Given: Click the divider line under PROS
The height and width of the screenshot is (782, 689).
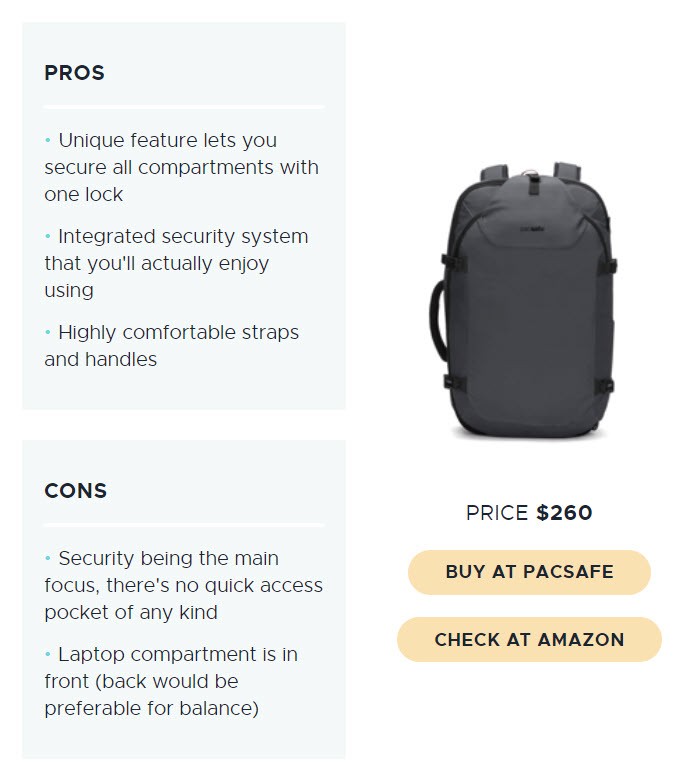Looking at the screenshot, I should click(x=184, y=106).
